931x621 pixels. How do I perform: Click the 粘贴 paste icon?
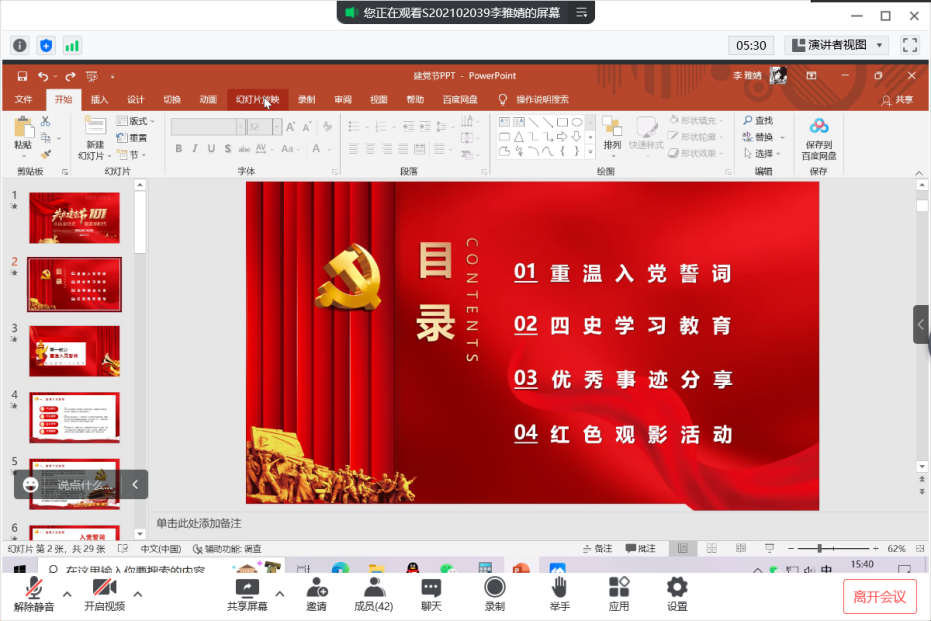[23, 128]
